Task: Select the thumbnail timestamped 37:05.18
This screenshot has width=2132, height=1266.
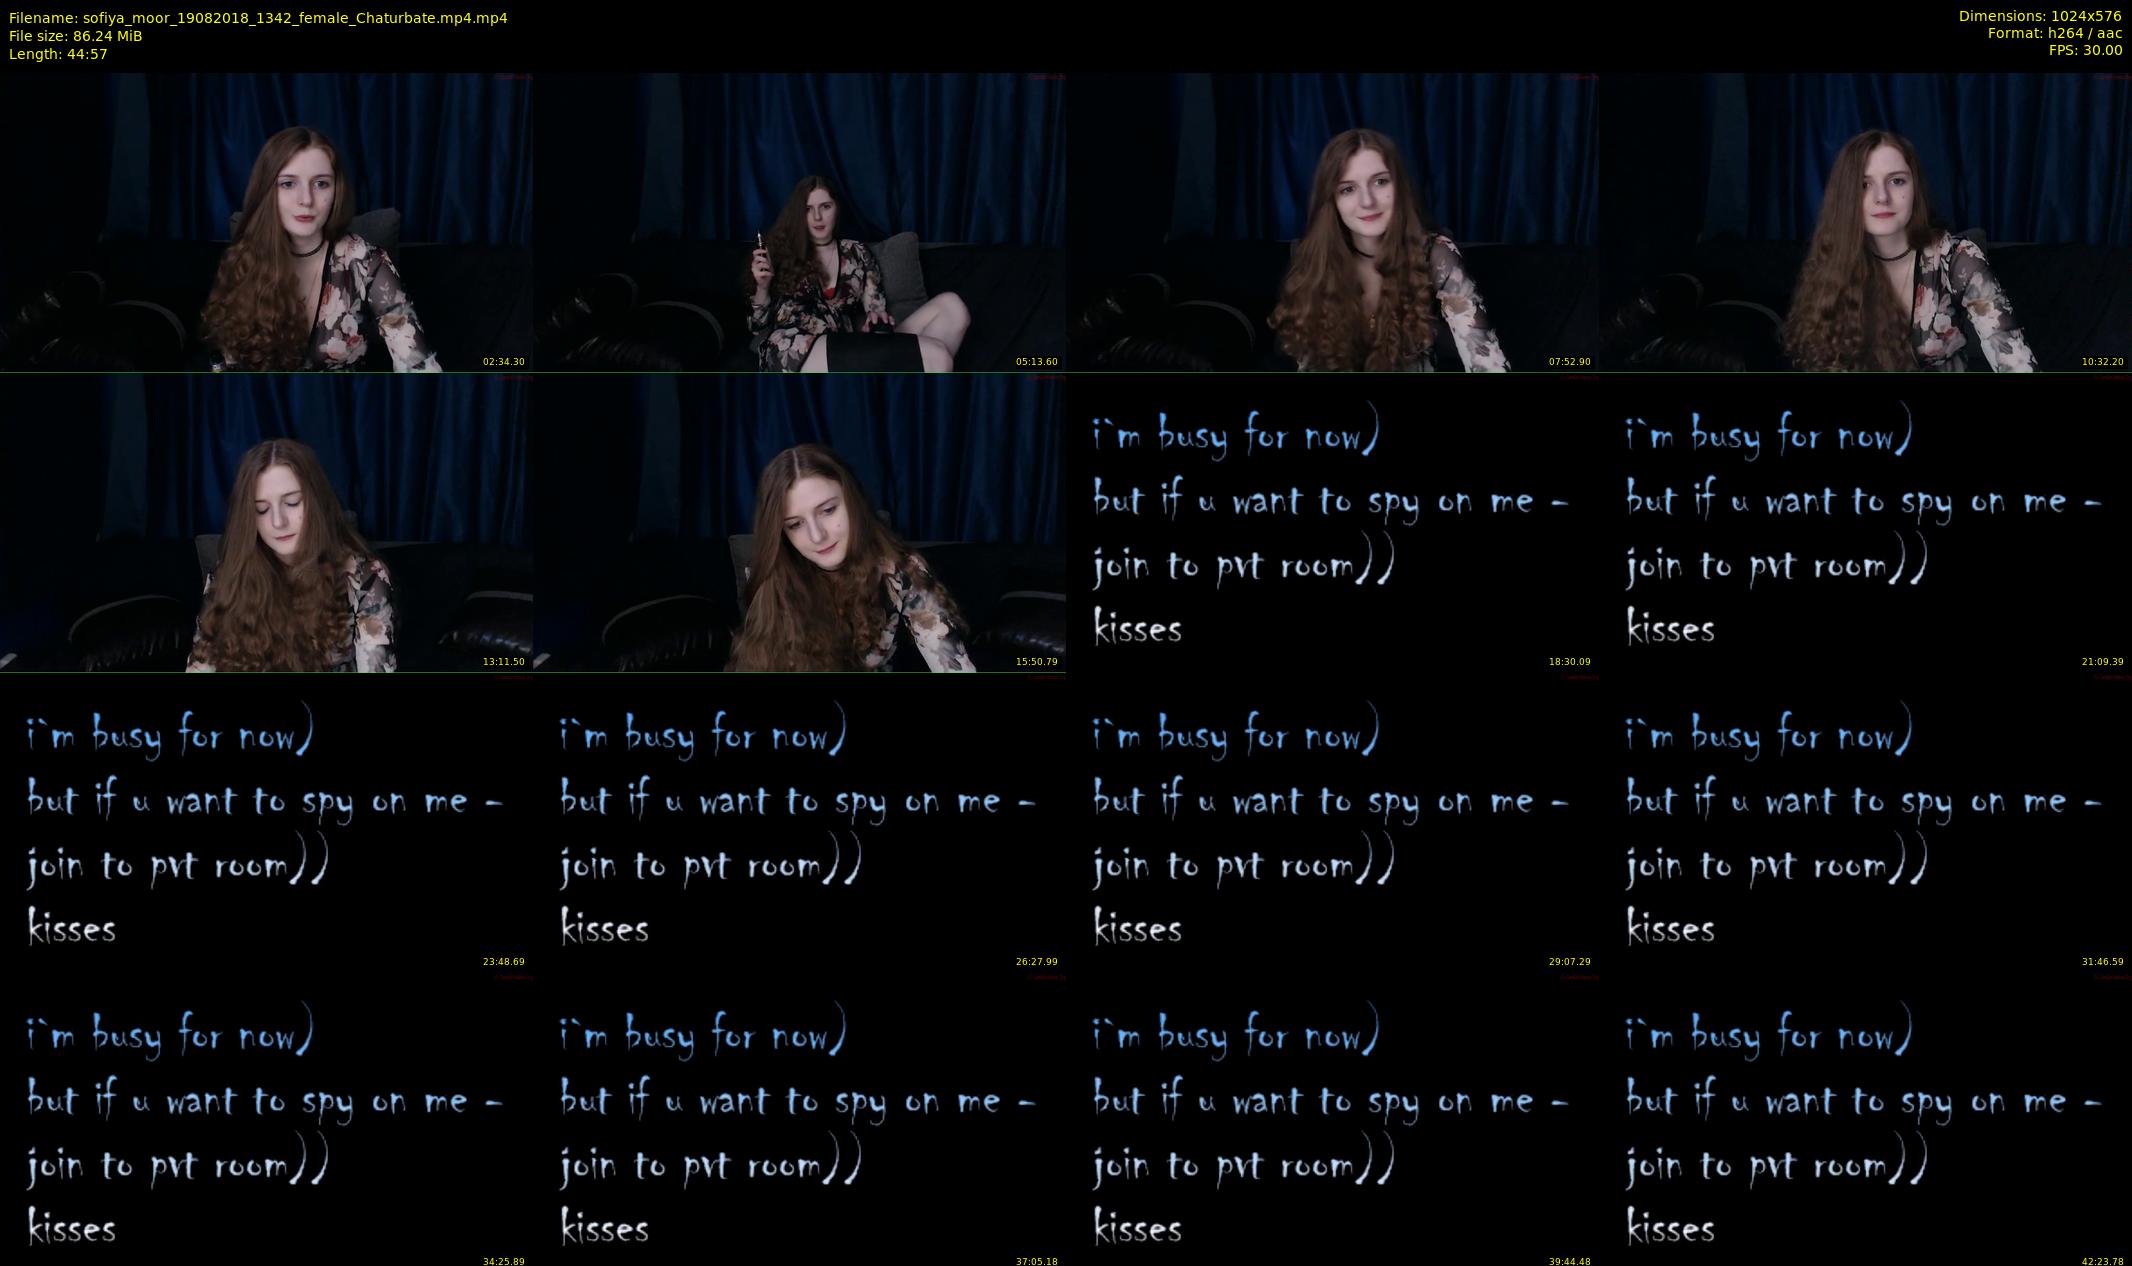Action: [799, 1119]
